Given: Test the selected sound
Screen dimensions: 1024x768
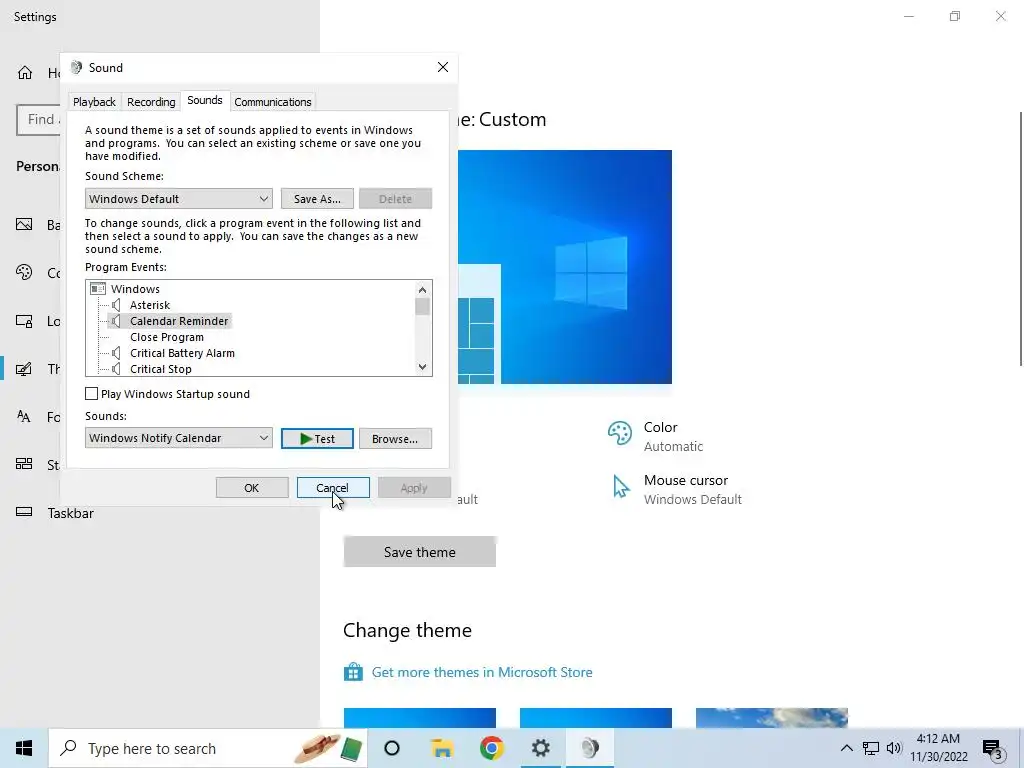Looking at the screenshot, I should (x=317, y=439).
